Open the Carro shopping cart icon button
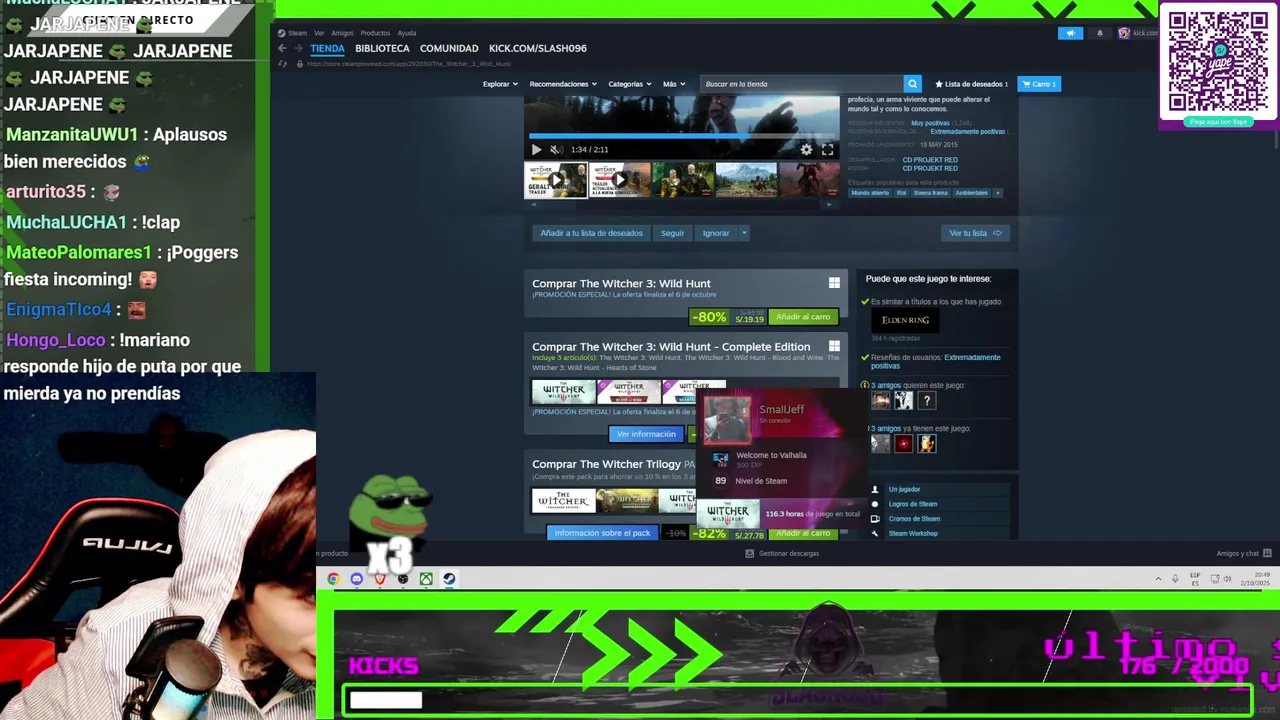Image resolution: width=1280 pixels, height=720 pixels. 1039,84
